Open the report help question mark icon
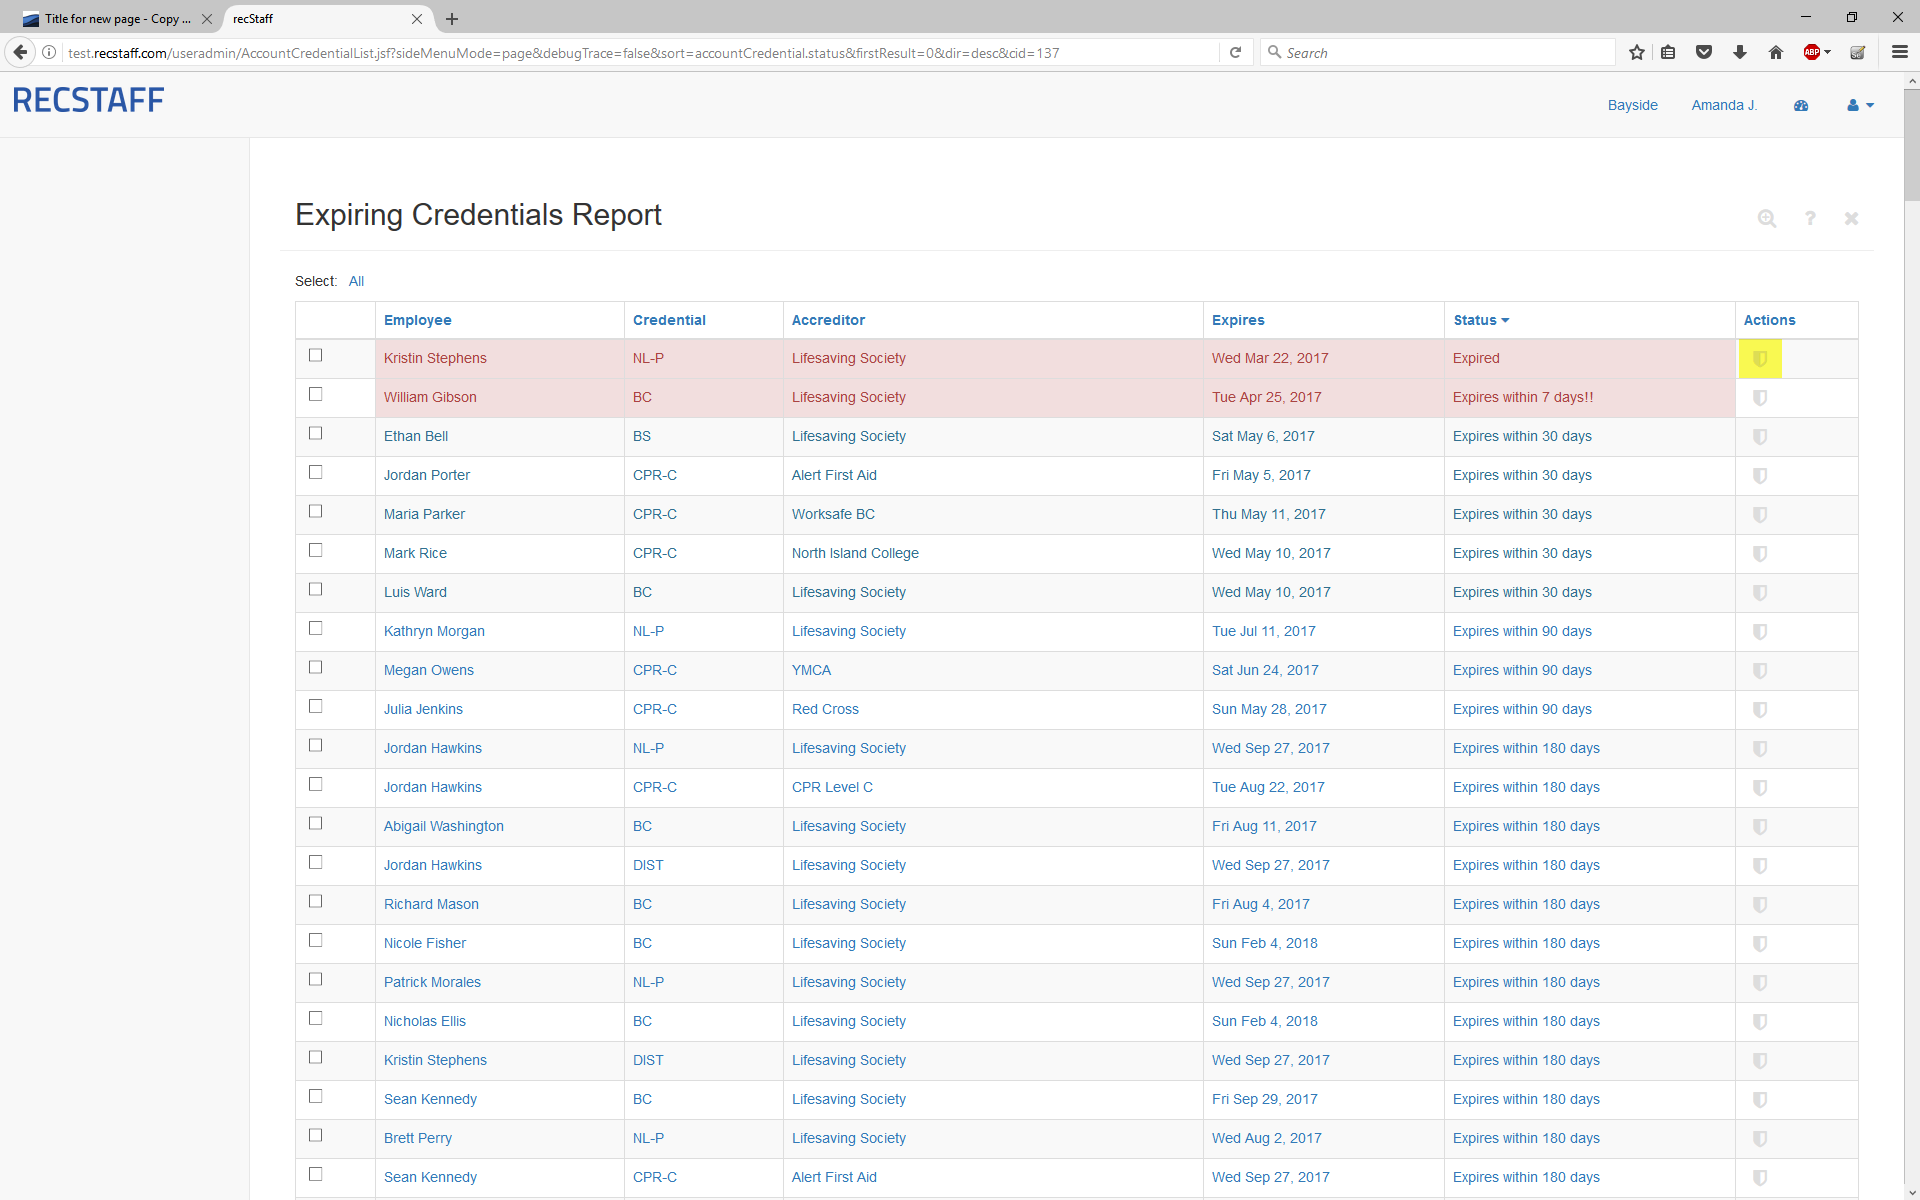Image resolution: width=1920 pixels, height=1200 pixels. click(1810, 218)
